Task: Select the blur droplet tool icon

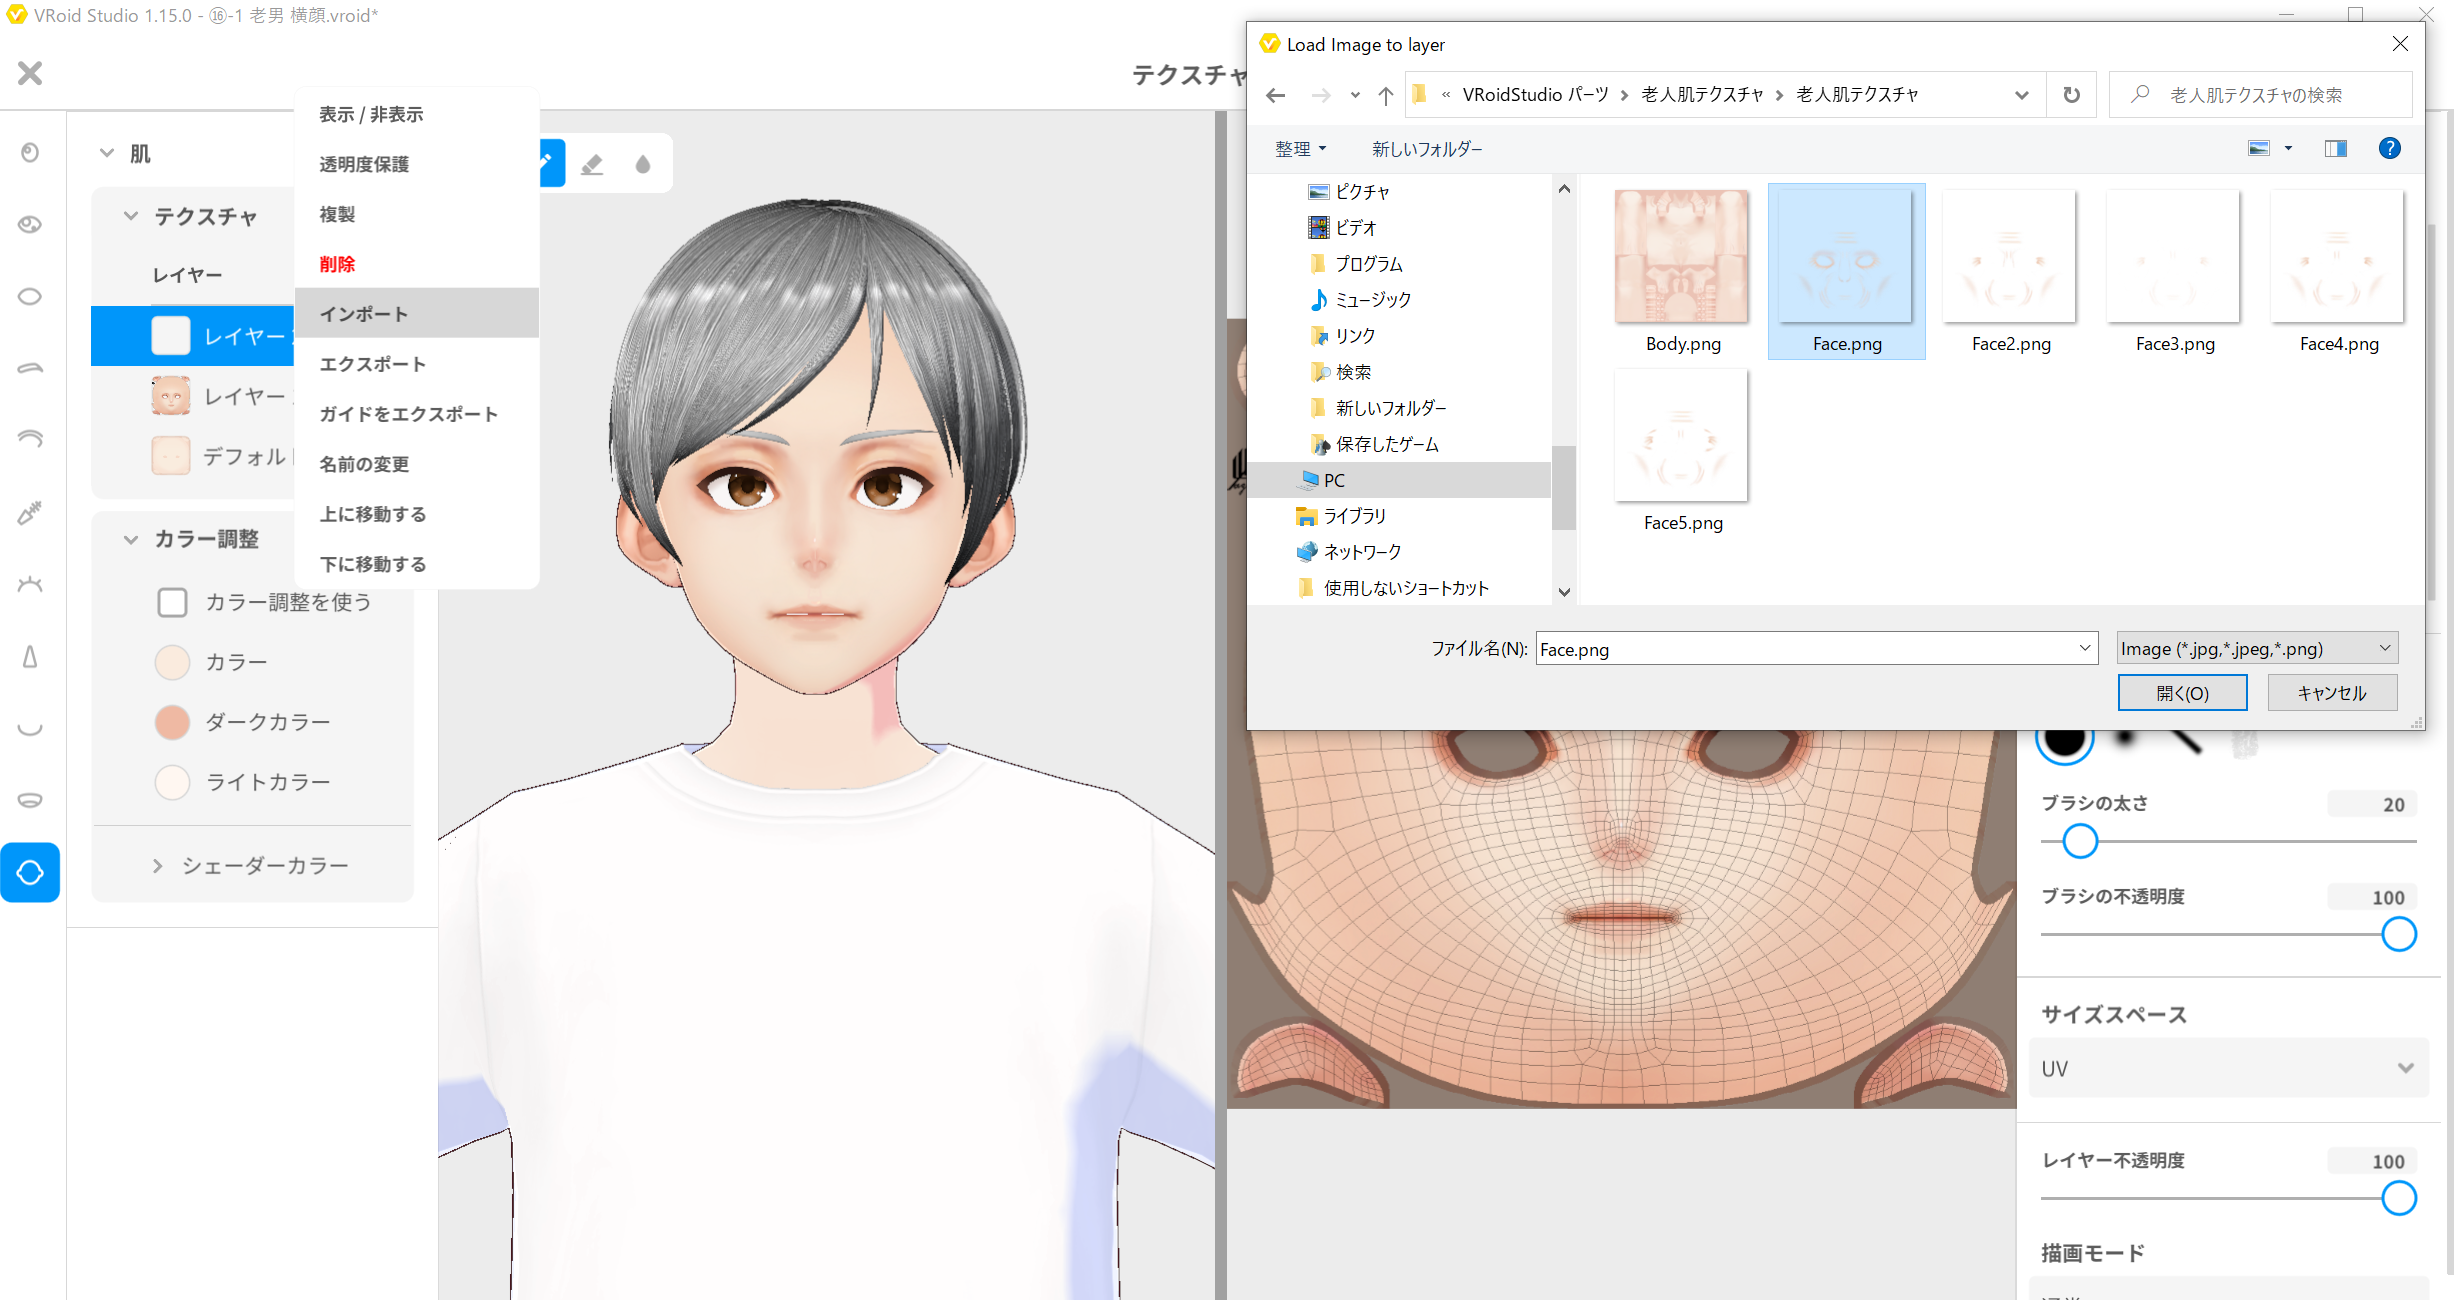Action: point(642,163)
